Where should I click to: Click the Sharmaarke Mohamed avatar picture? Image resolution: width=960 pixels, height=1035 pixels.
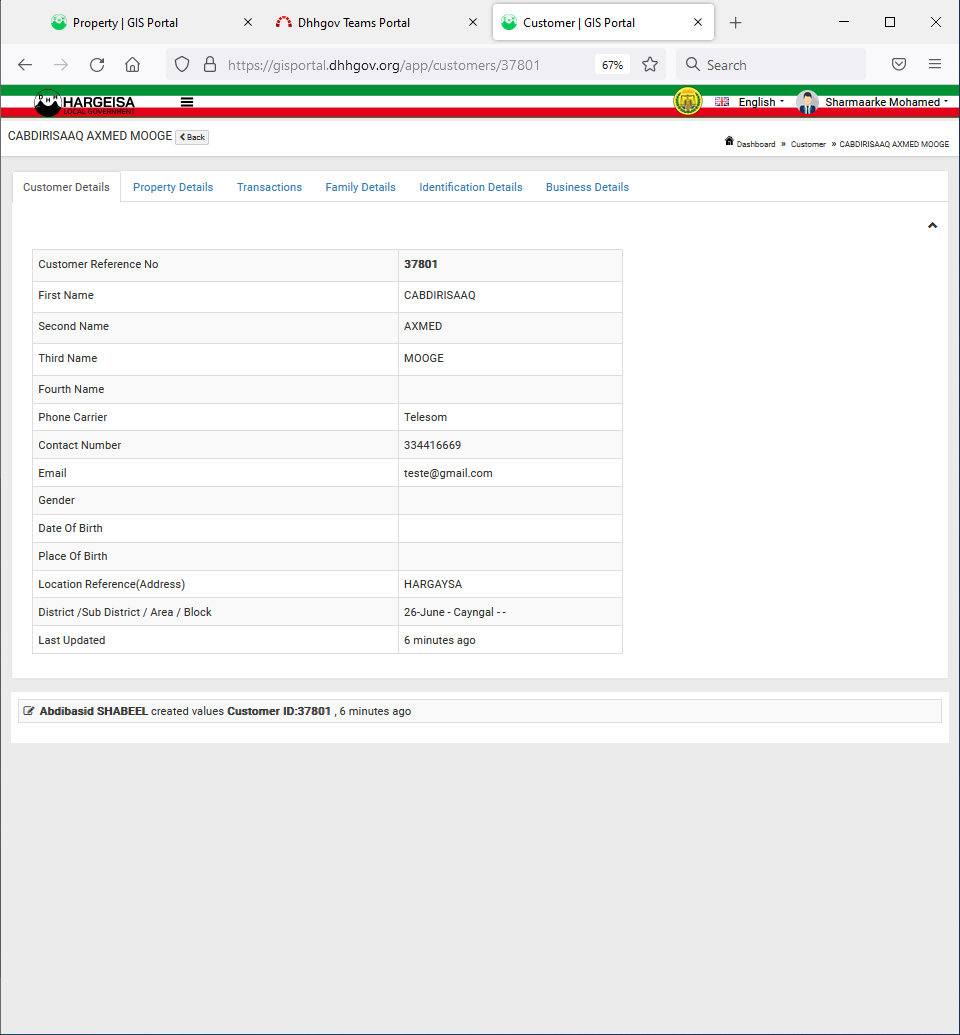pyautogui.click(x=807, y=102)
